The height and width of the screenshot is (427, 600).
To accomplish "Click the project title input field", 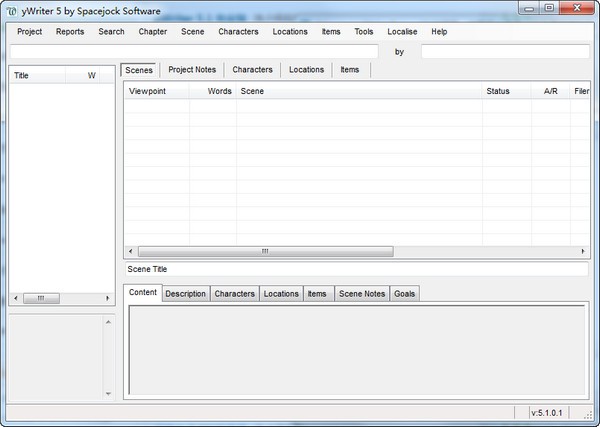I will [x=194, y=52].
